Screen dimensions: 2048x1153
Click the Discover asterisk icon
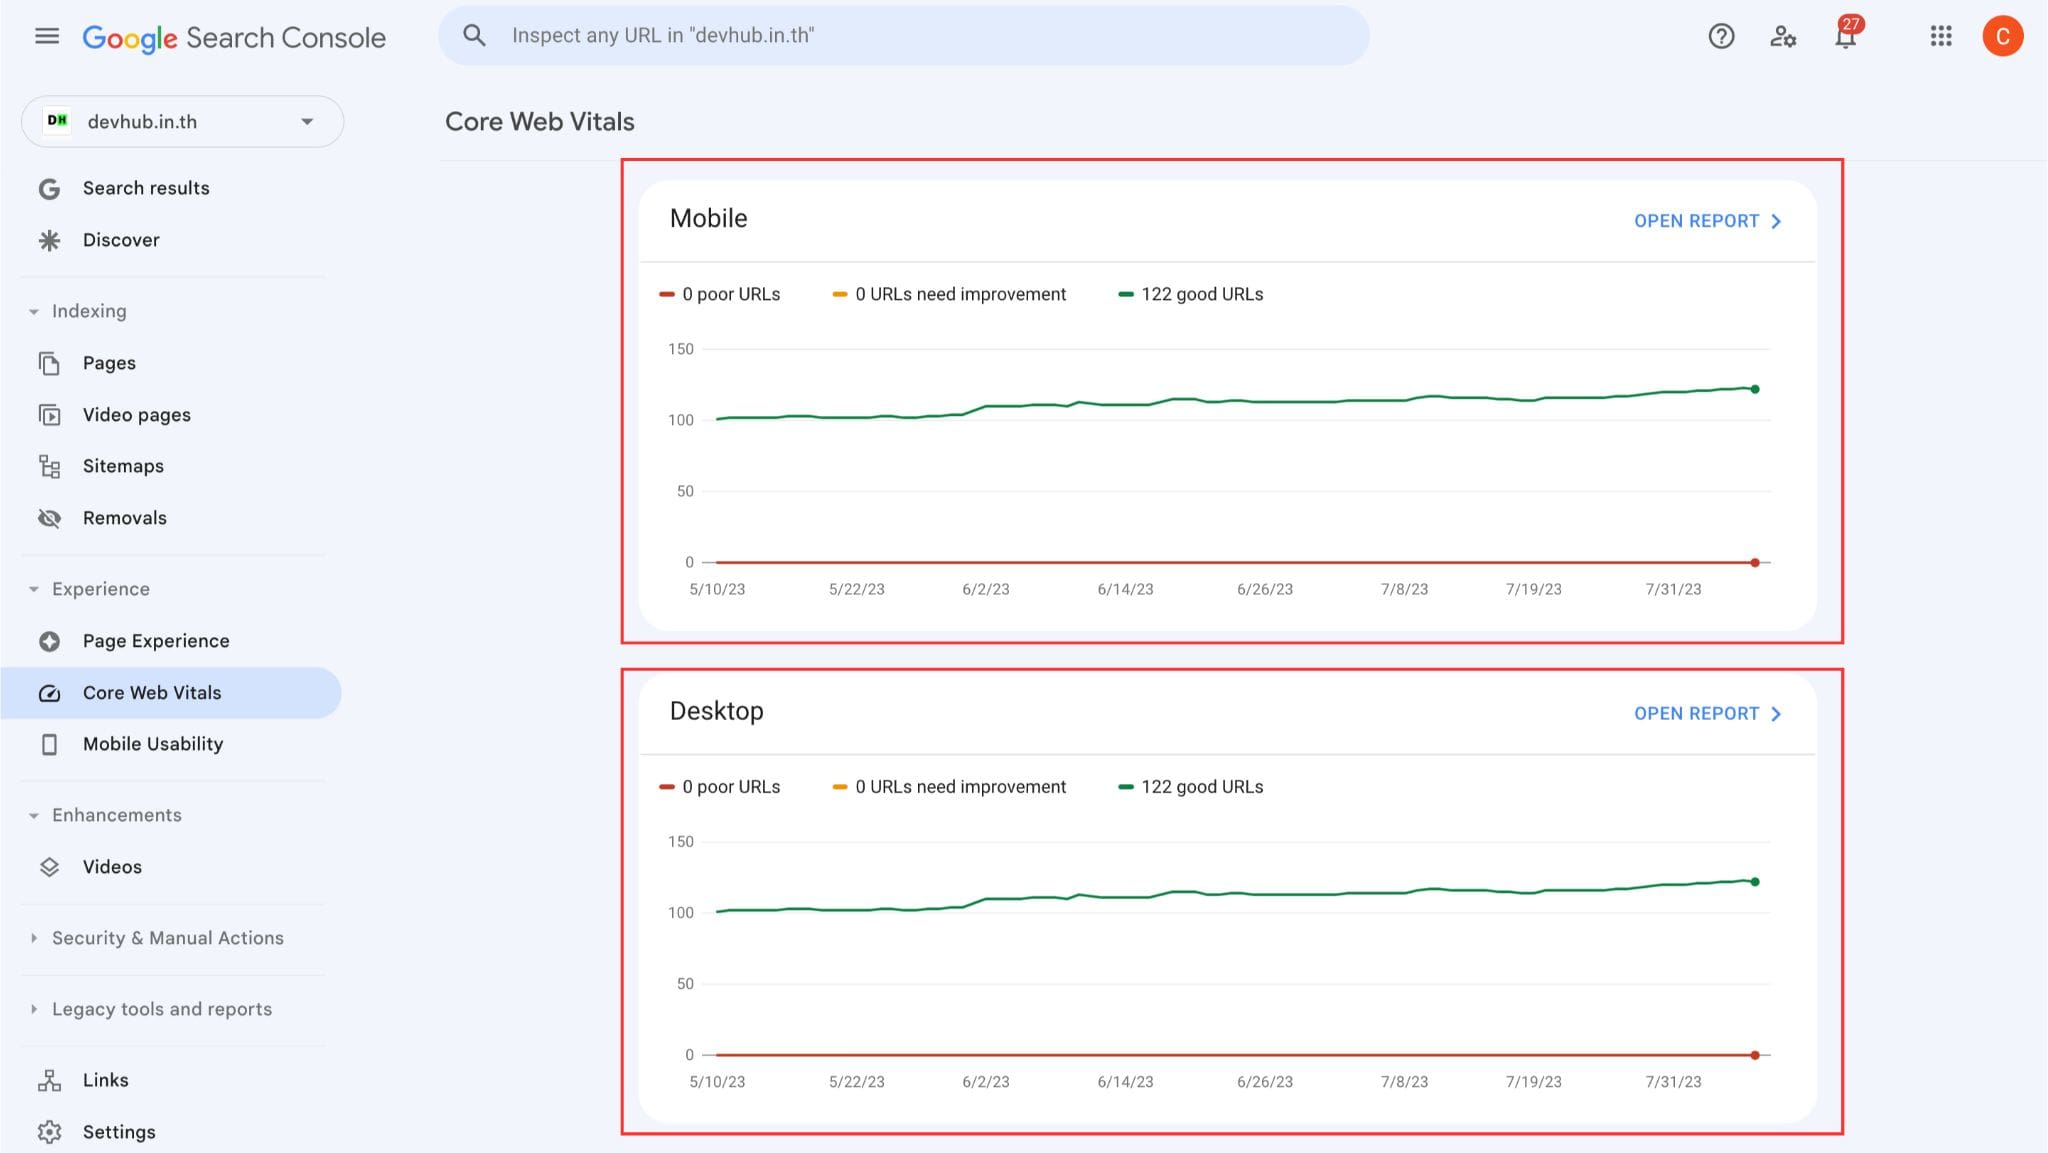pyautogui.click(x=49, y=240)
